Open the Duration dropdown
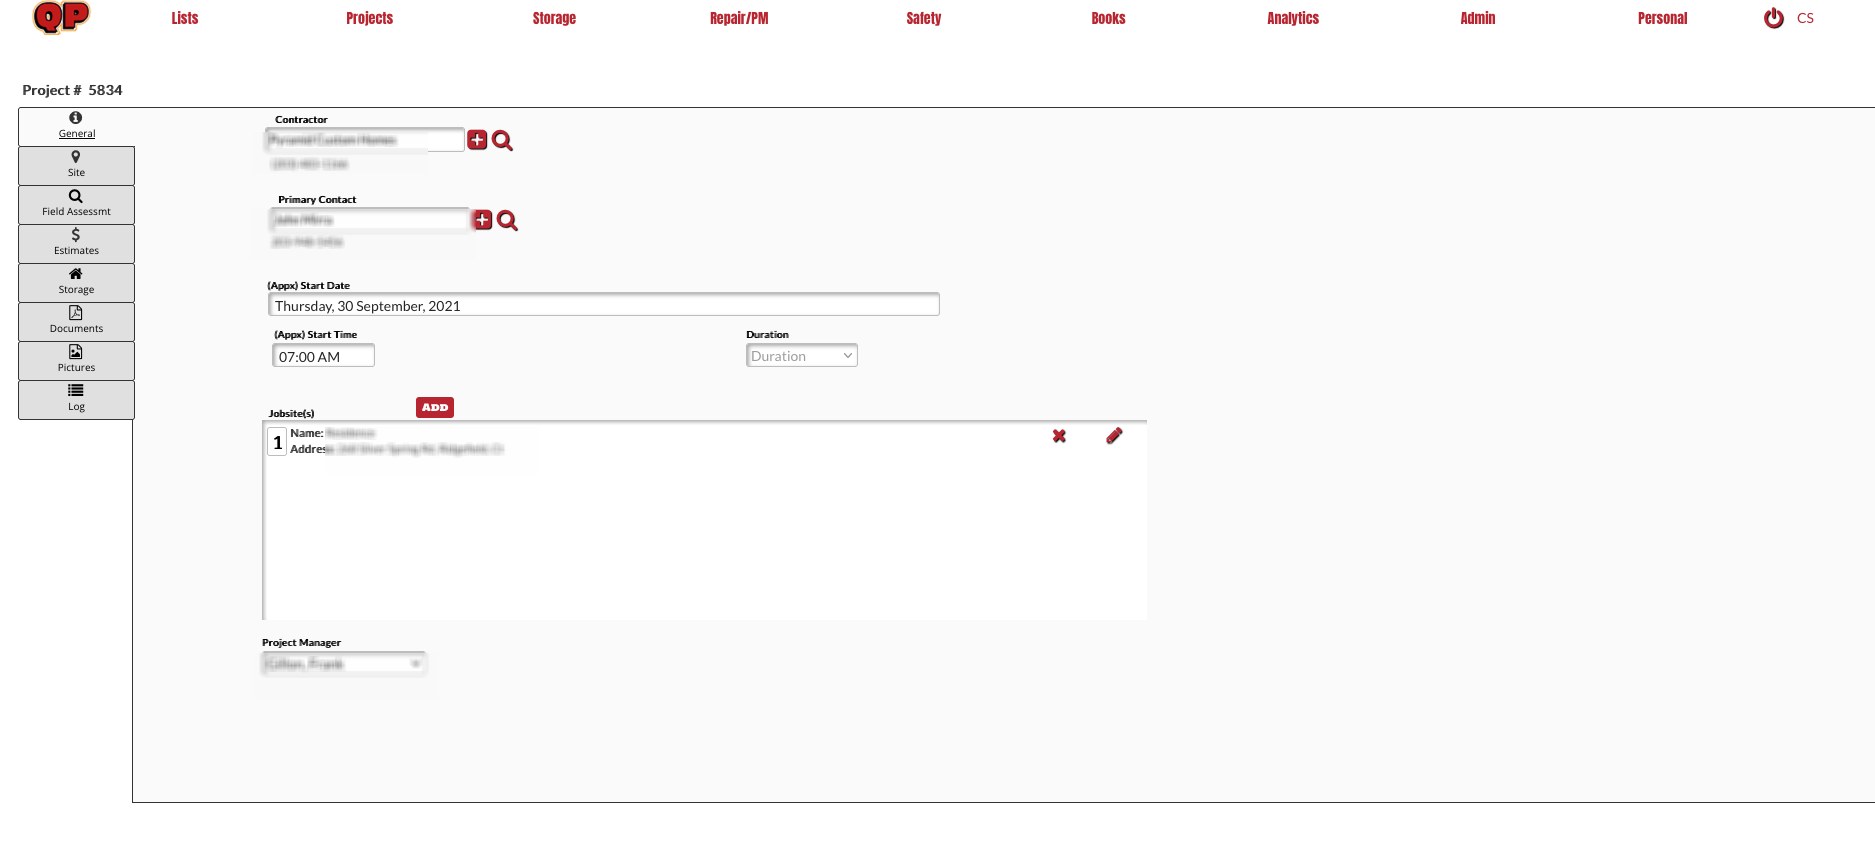Image resolution: width=1875 pixels, height=845 pixels. (801, 356)
